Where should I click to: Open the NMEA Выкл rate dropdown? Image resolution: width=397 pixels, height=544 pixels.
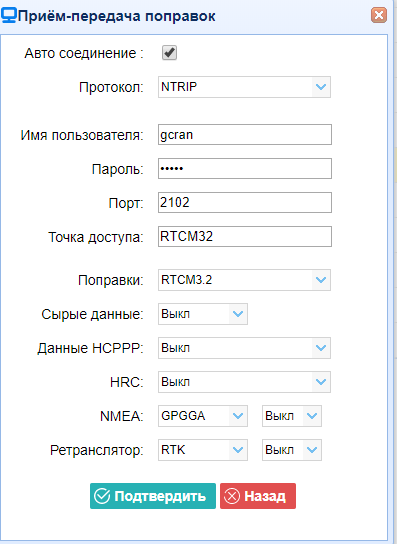click(292, 416)
